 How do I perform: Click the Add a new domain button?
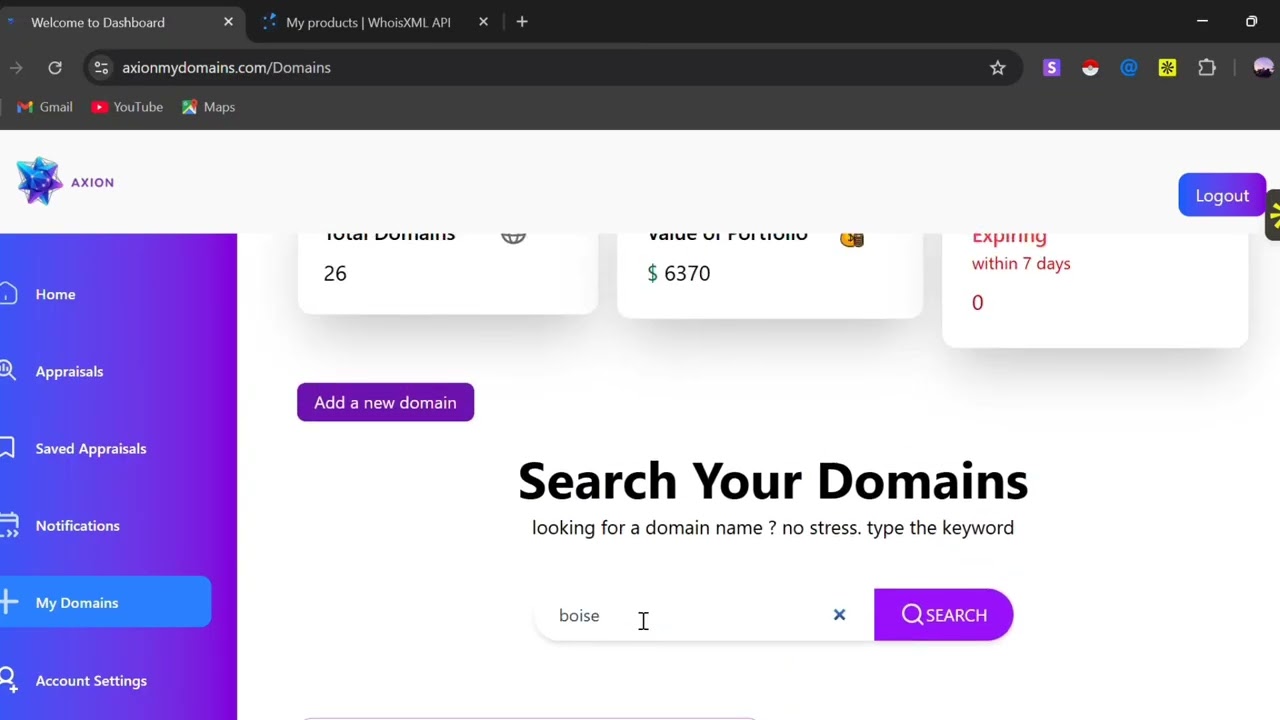pos(385,402)
